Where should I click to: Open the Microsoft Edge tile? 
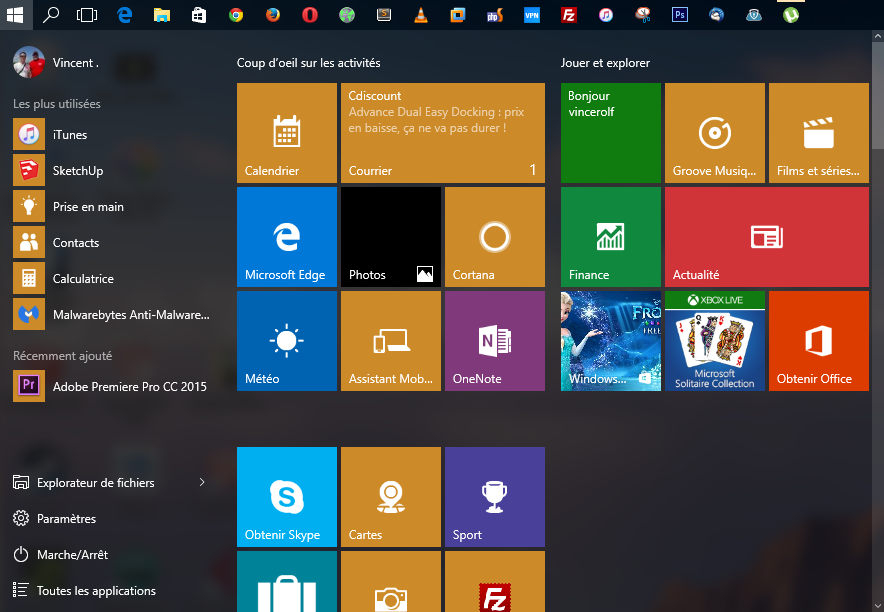[286, 237]
